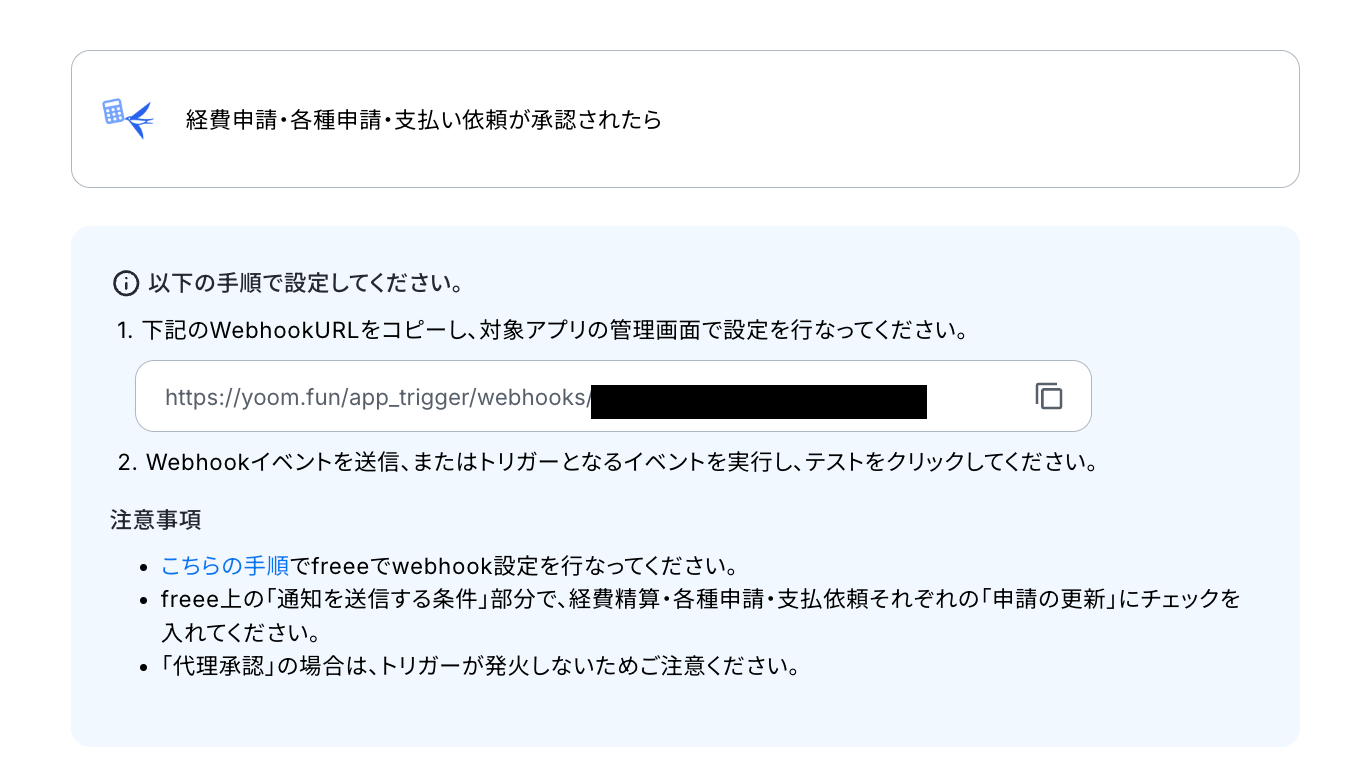Screen dimensions: 1346x758
Task: Click inside the Webhook URL field
Action: point(613,396)
